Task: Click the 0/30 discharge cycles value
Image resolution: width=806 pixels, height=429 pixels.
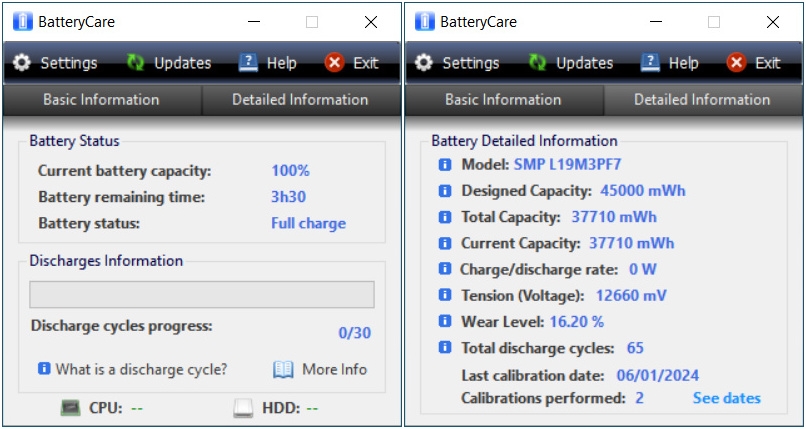Action: [x=355, y=333]
